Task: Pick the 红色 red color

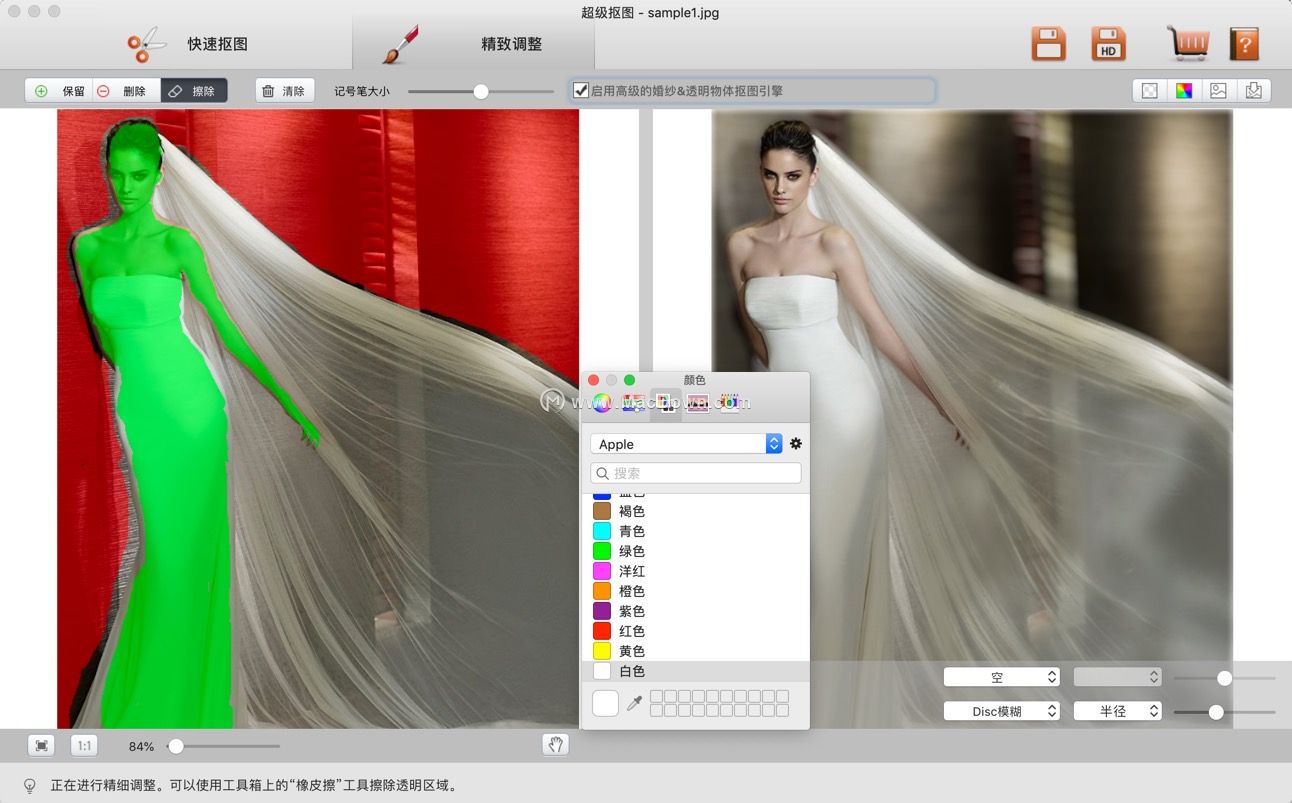Action: click(695, 631)
